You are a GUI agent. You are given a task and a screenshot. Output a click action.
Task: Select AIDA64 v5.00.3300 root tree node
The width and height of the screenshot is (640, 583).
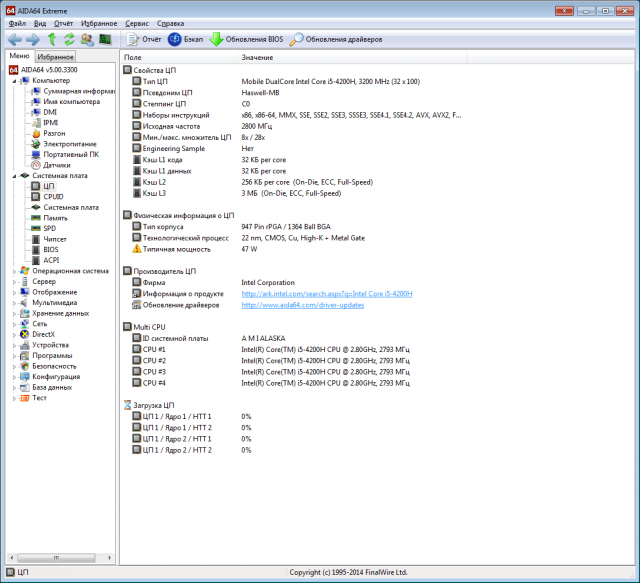[x=43, y=70]
